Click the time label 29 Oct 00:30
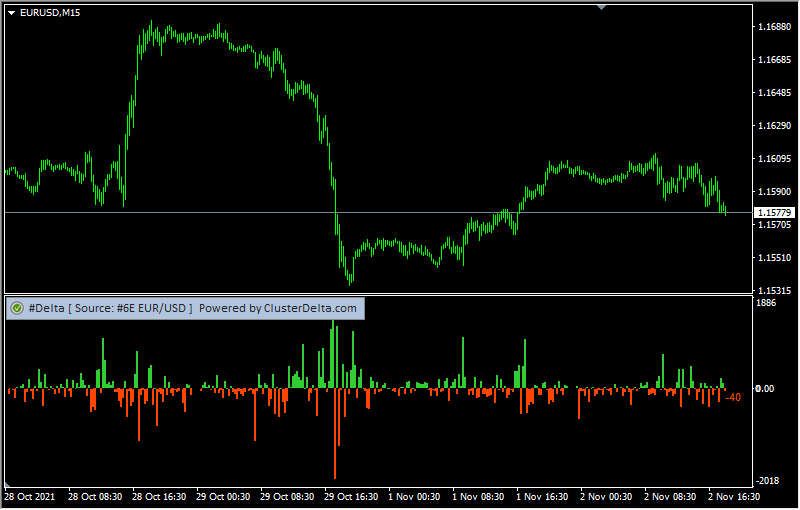 (223, 496)
